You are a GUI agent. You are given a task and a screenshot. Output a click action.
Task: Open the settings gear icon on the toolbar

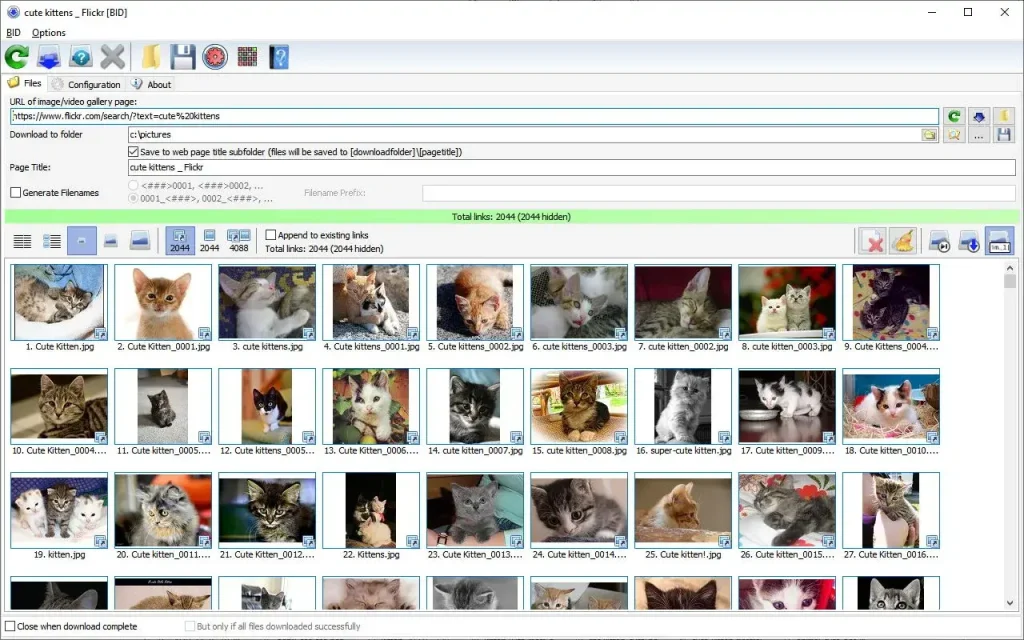(214, 56)
